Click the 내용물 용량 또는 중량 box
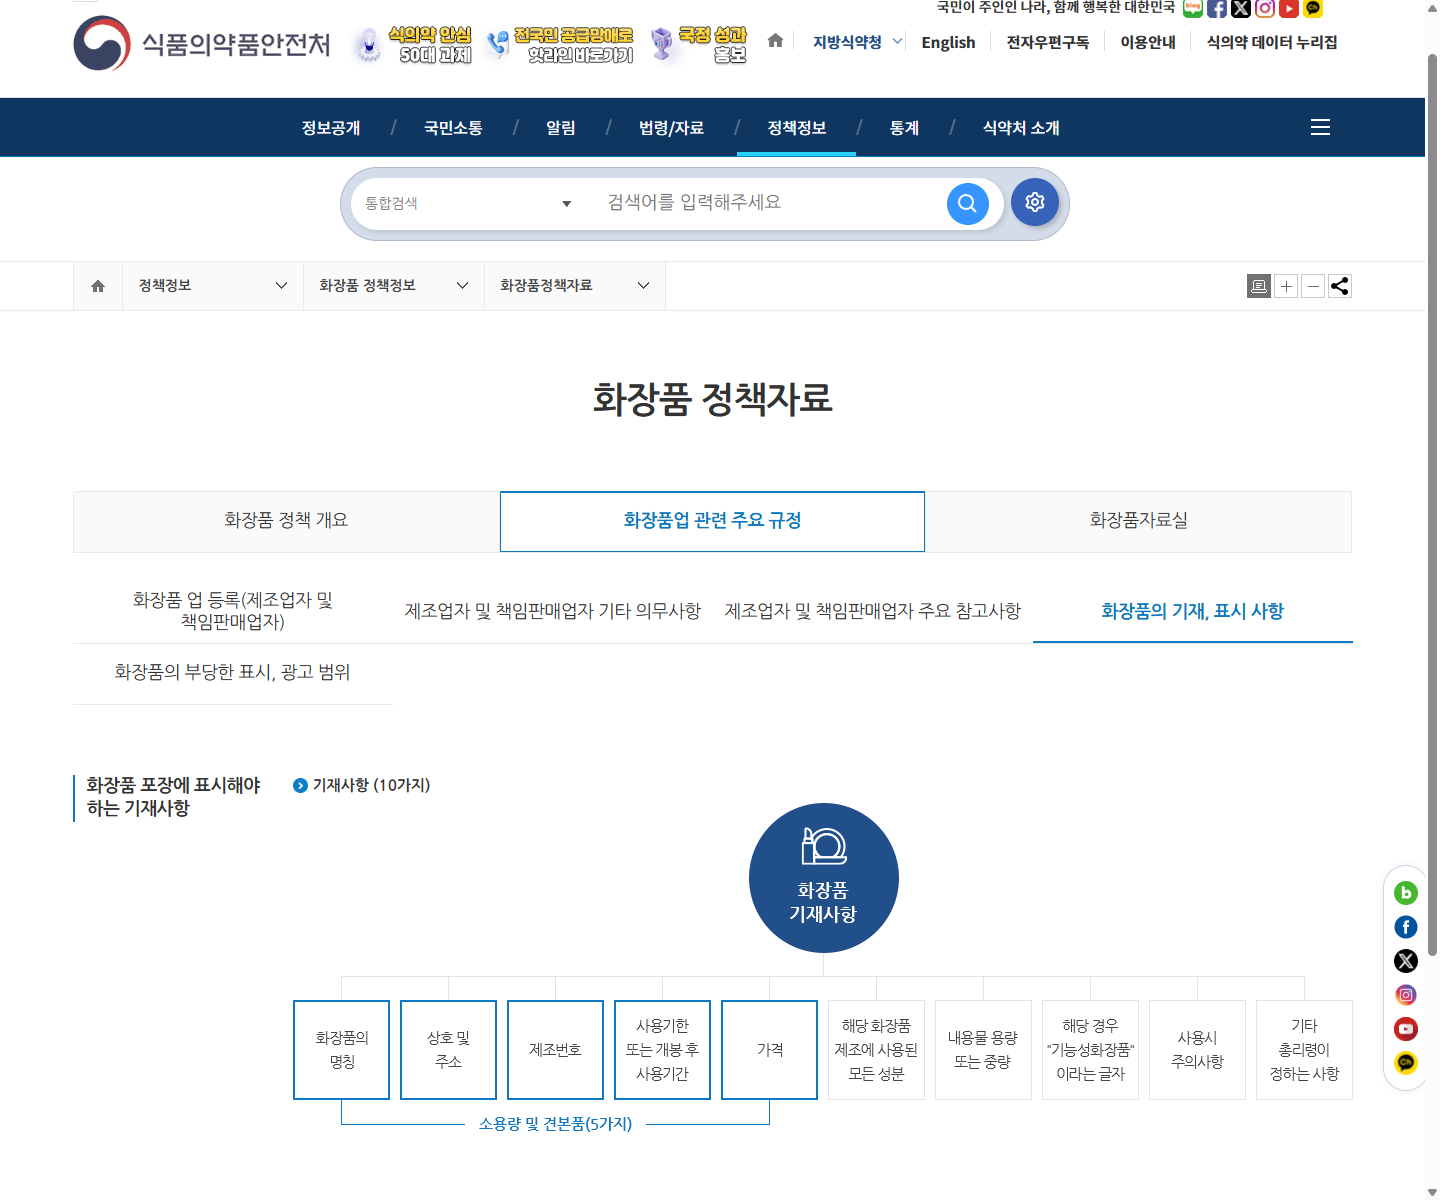This screenshot has width=1440, height=1200. click(x=983, y=1050)
